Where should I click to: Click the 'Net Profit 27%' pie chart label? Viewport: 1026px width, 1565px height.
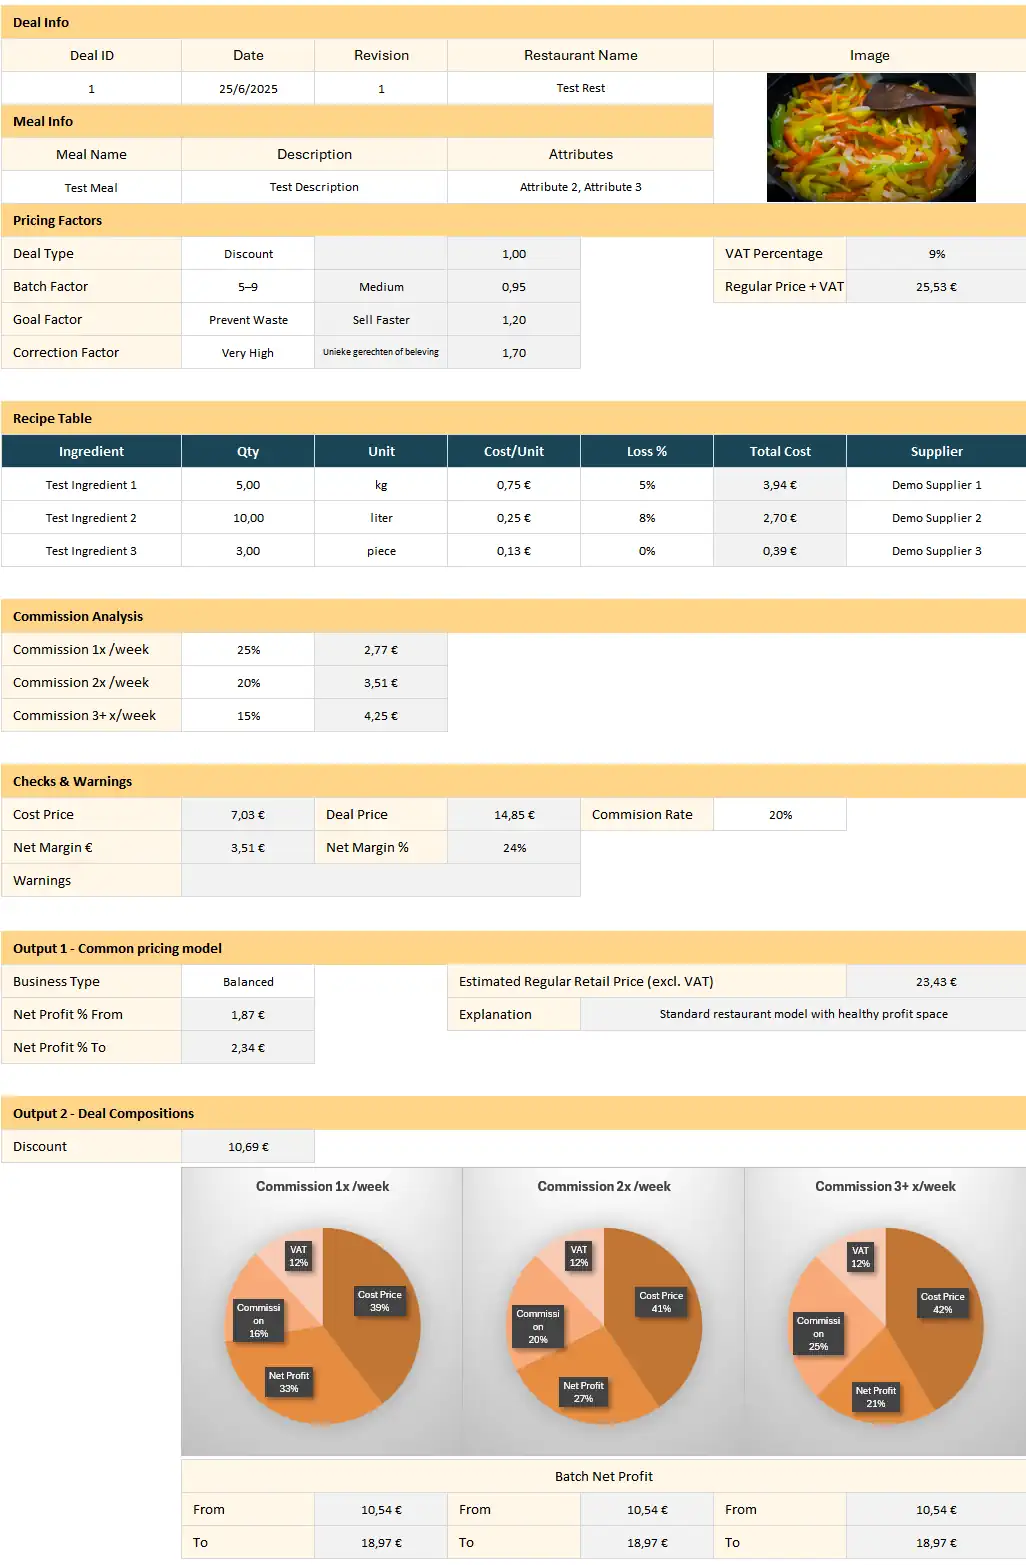pyautogui.click(x=583, y=1392)
